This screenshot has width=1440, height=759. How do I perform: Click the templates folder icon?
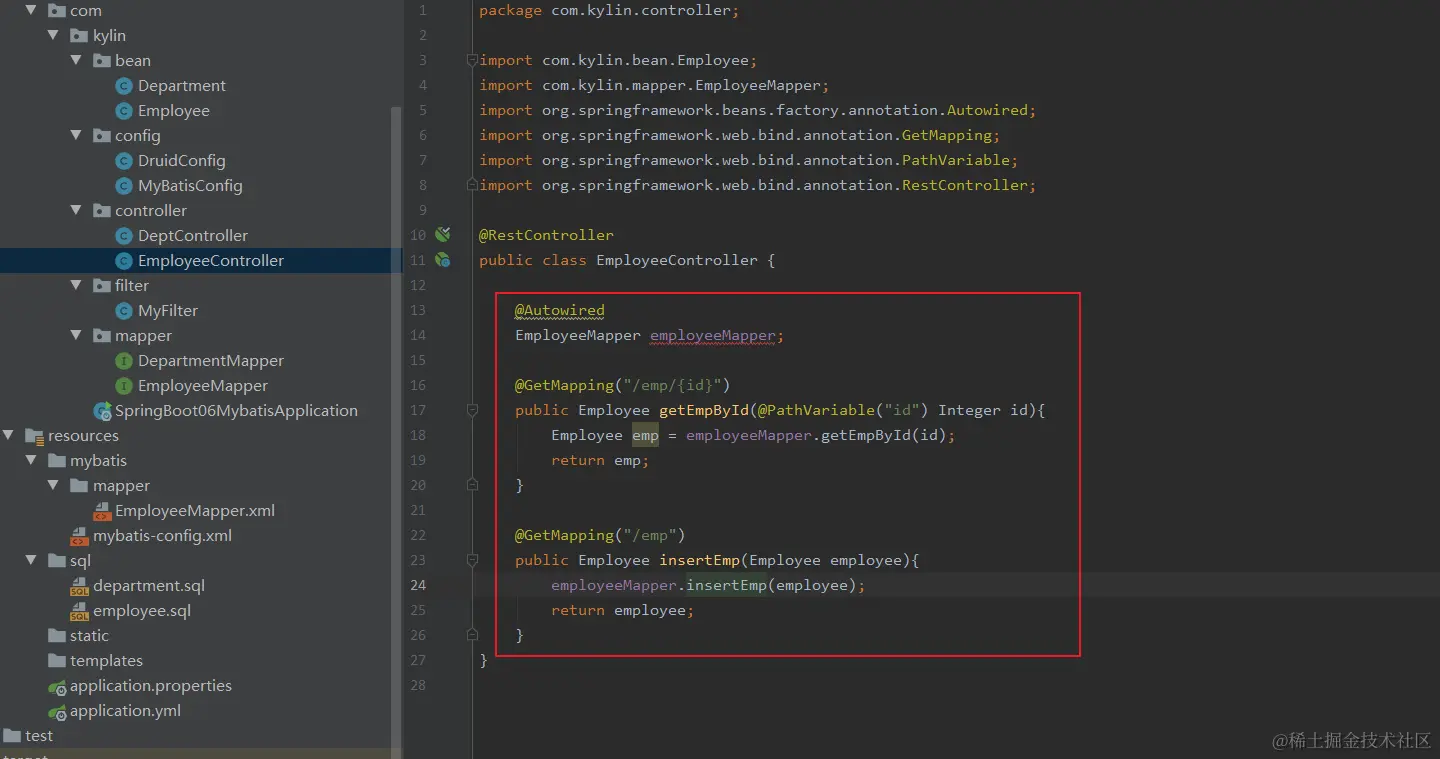tap(57, 661)
